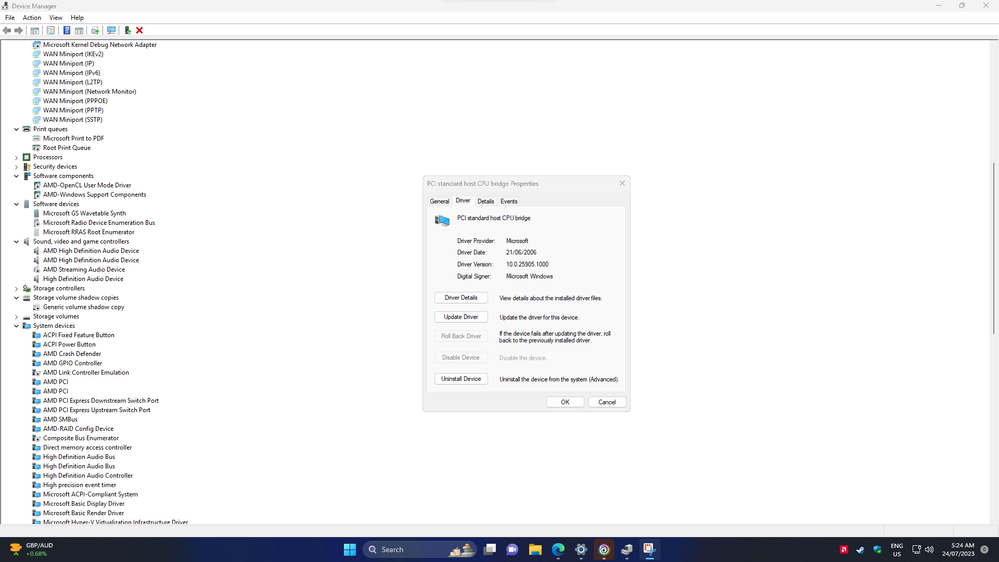Image resolution: width=999 pixels, height=562 pixels.
Task: Toggle the Show/Hide Console Tree toolbar icon
Action: 35,31
